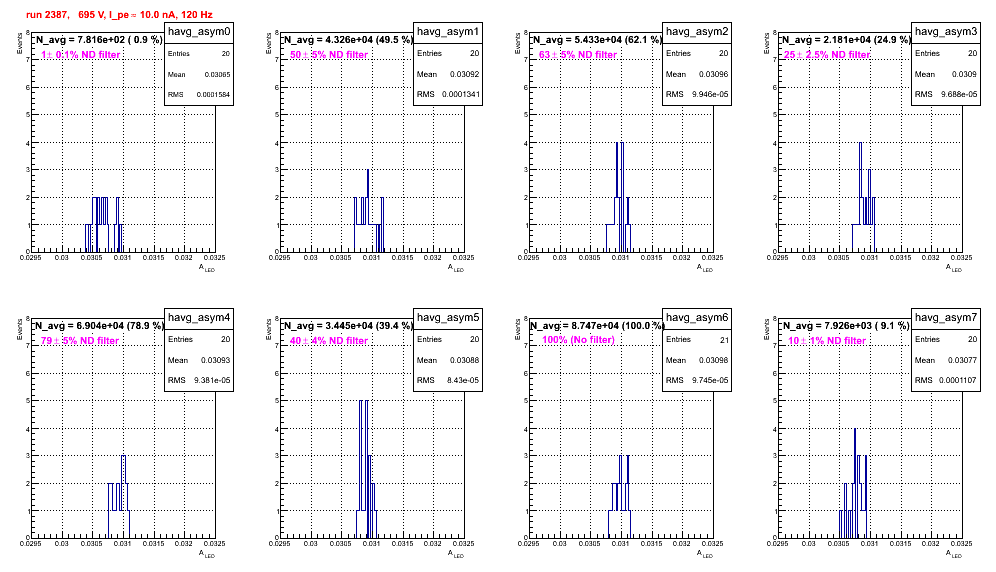Select the havg_asym1 stats box title
The height and width of the screenshot is (572, 996).
(x=448, y=31)
